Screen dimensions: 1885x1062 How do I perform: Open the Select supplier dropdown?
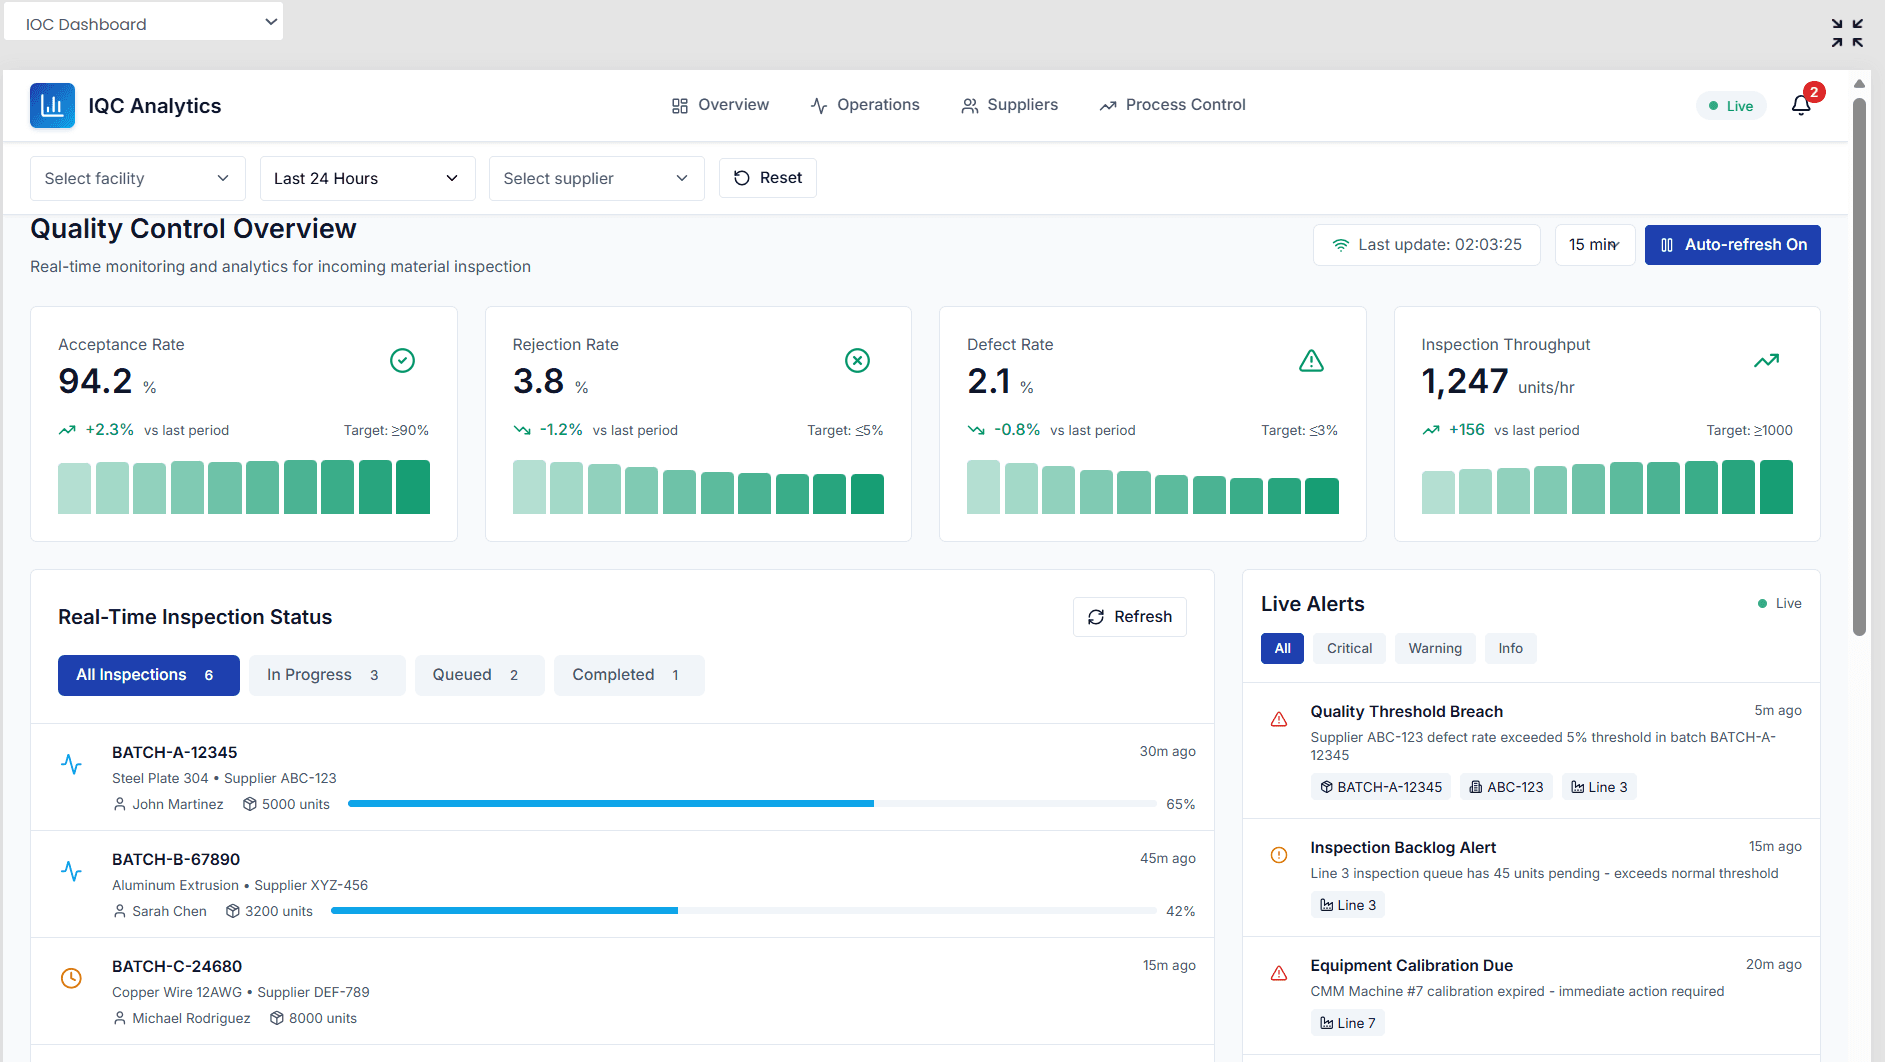597,178
